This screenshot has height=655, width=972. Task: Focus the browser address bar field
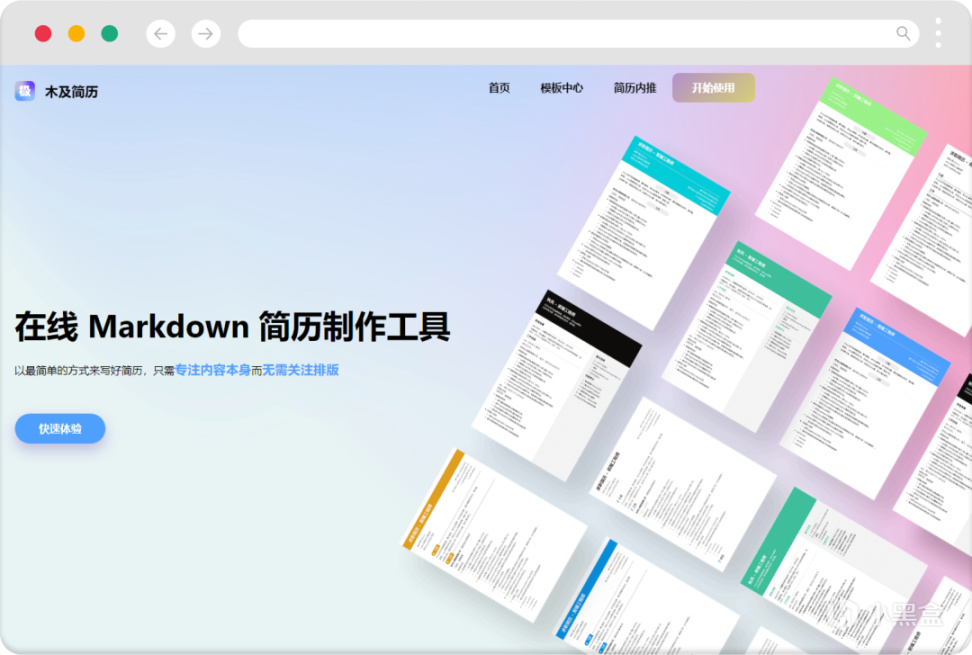click(x=578, y=33)
